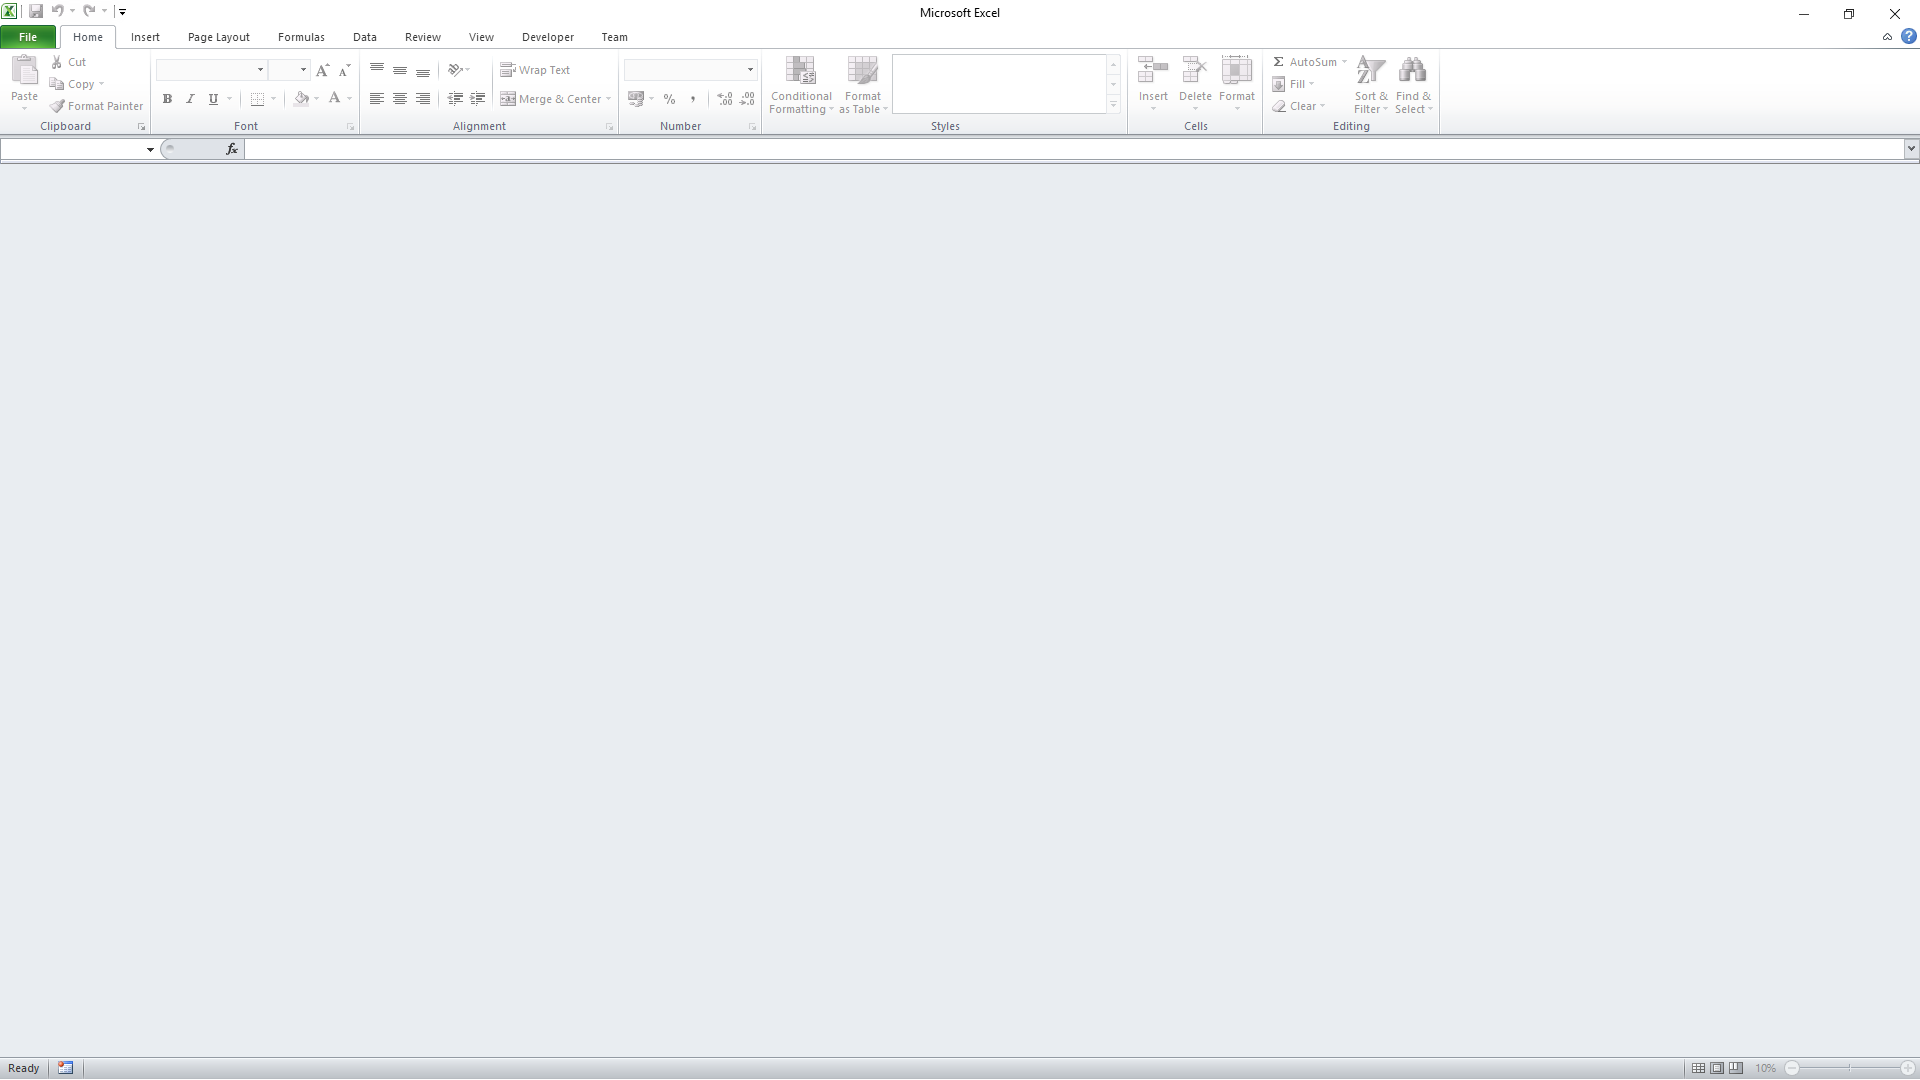The height and width of the screenshot is (1080, 1920).
Task: Click Decrease Decimal icon
Action: (748, 99)
